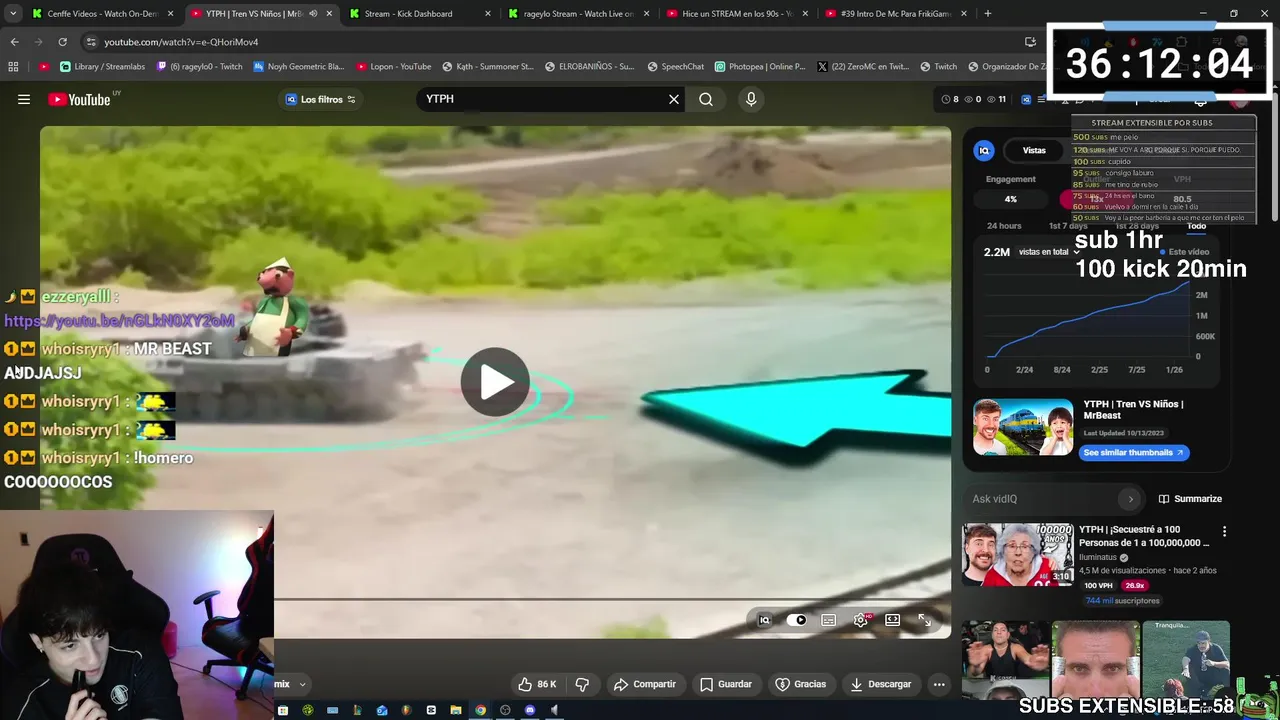Open Library / Streamlabs bookmark
1280x720 pixels.
(x=103, y=67)
